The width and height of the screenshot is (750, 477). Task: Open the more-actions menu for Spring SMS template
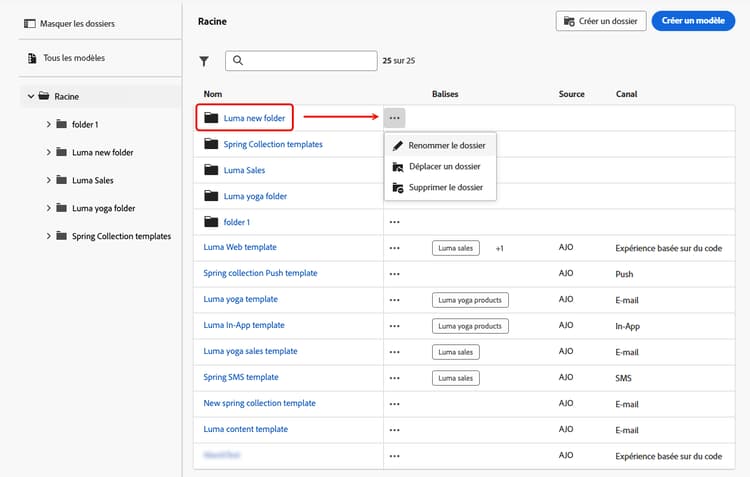[394, 377]
